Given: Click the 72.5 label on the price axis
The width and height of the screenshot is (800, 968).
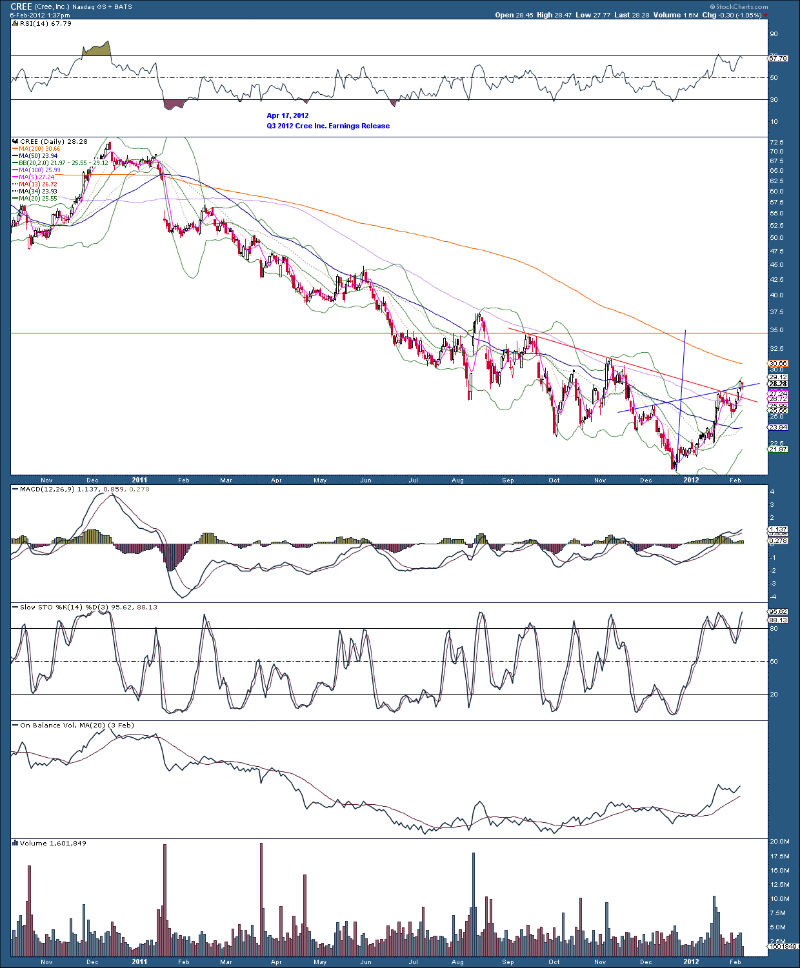Looking at the screenshot, I should click(x=777, y=141).
